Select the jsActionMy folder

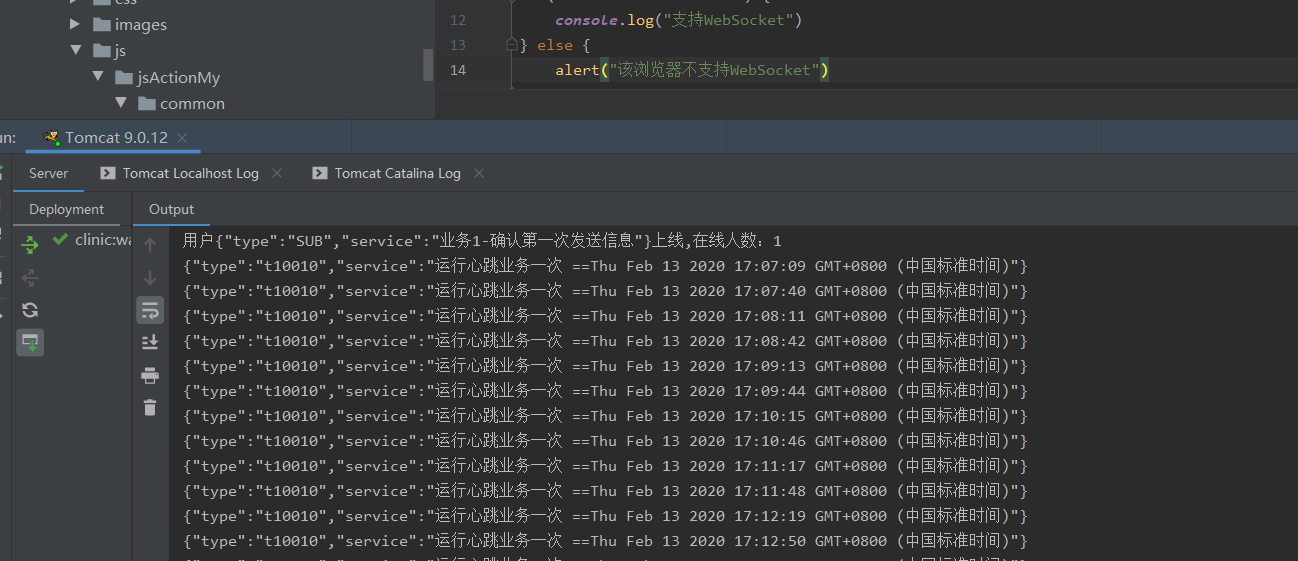click(x=178, y=77)
